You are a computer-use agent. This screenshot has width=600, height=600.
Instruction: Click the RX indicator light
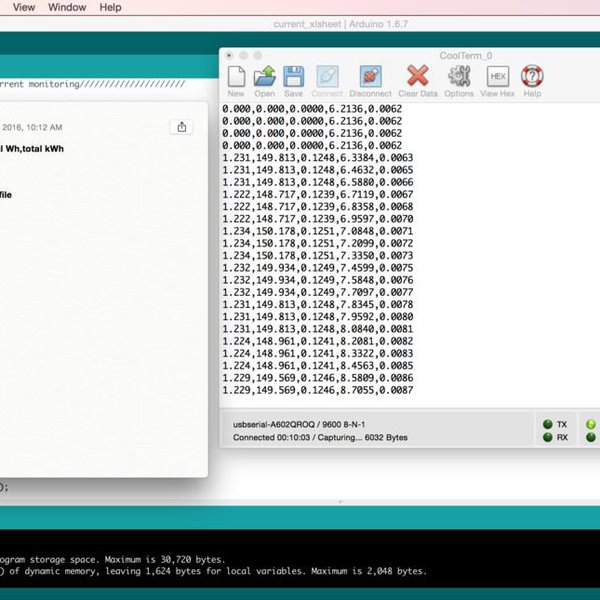point(548,437)
